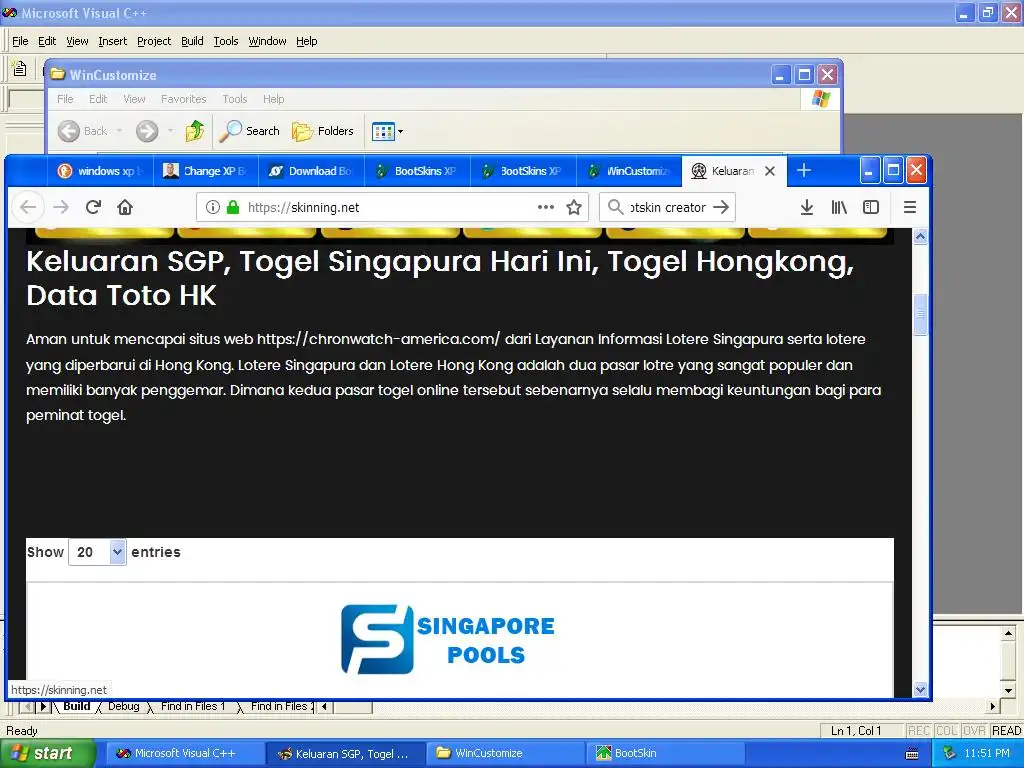
Task: Click the address bar URL skinning.net
Action: click(304, 208)
